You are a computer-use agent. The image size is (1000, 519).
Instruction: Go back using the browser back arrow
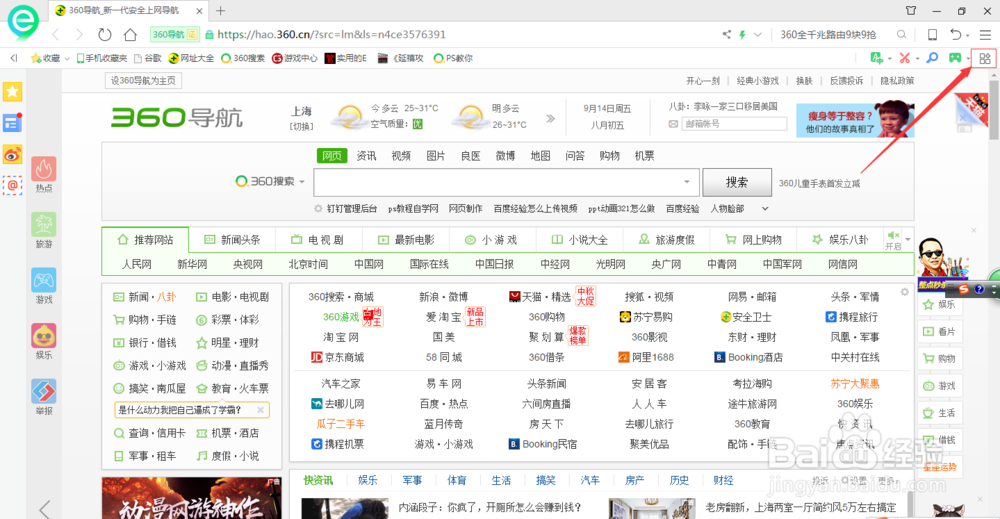coord(55,34)
